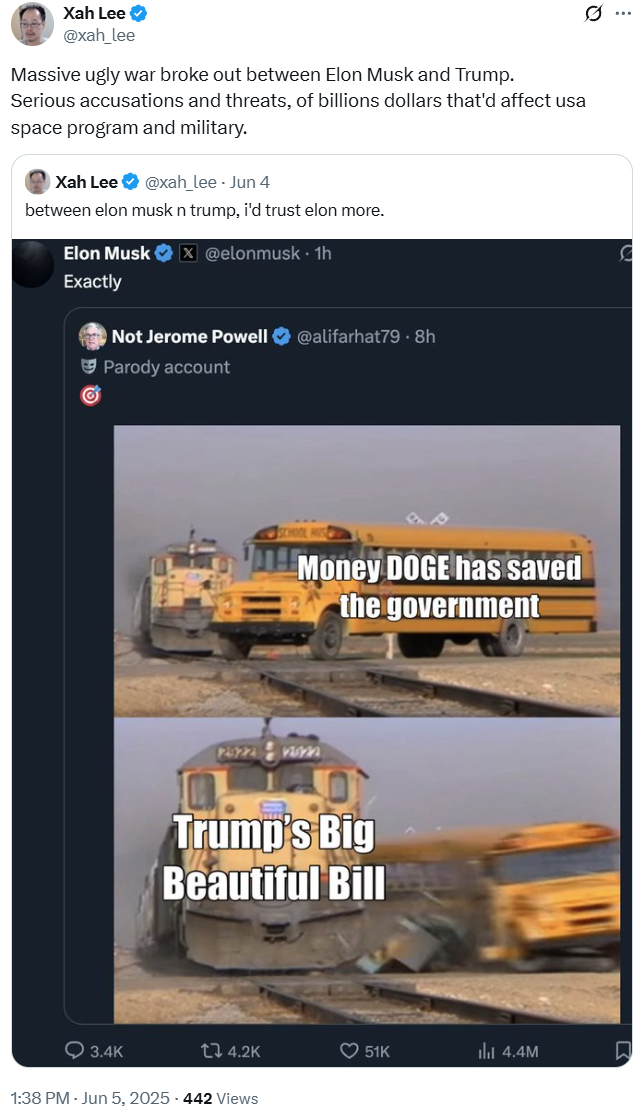Open the 1:38 PM Jun 5, 2025 timestamp
643x1114 pixels.
pyautogui.click(x=90, y=1098)
